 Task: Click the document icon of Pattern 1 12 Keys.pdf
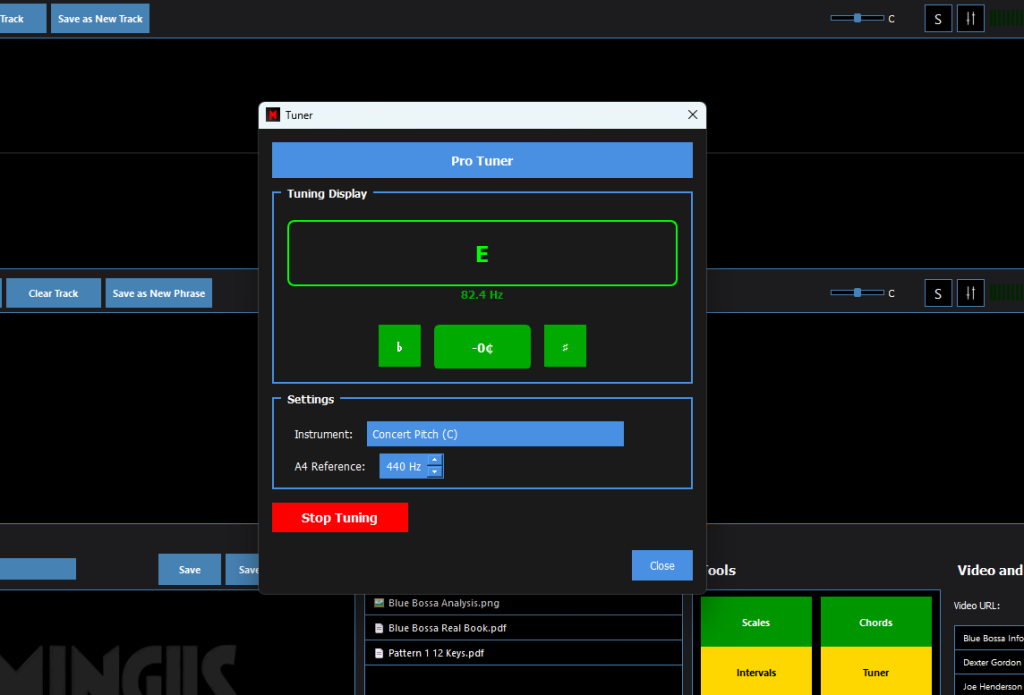pos(379,653)
